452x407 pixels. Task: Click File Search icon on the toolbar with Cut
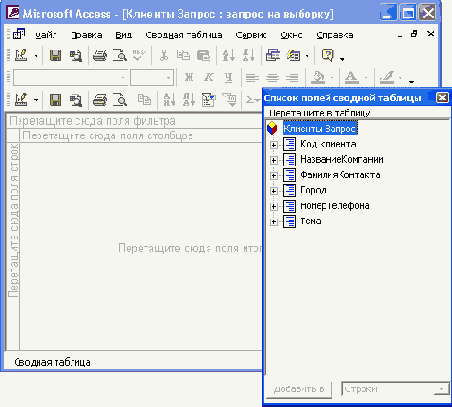pyautogui.click(x=76, y=55)
